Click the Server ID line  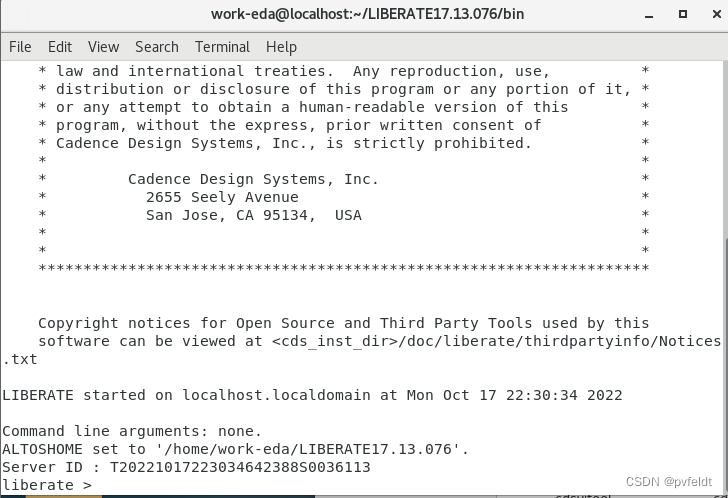[186, 467]
